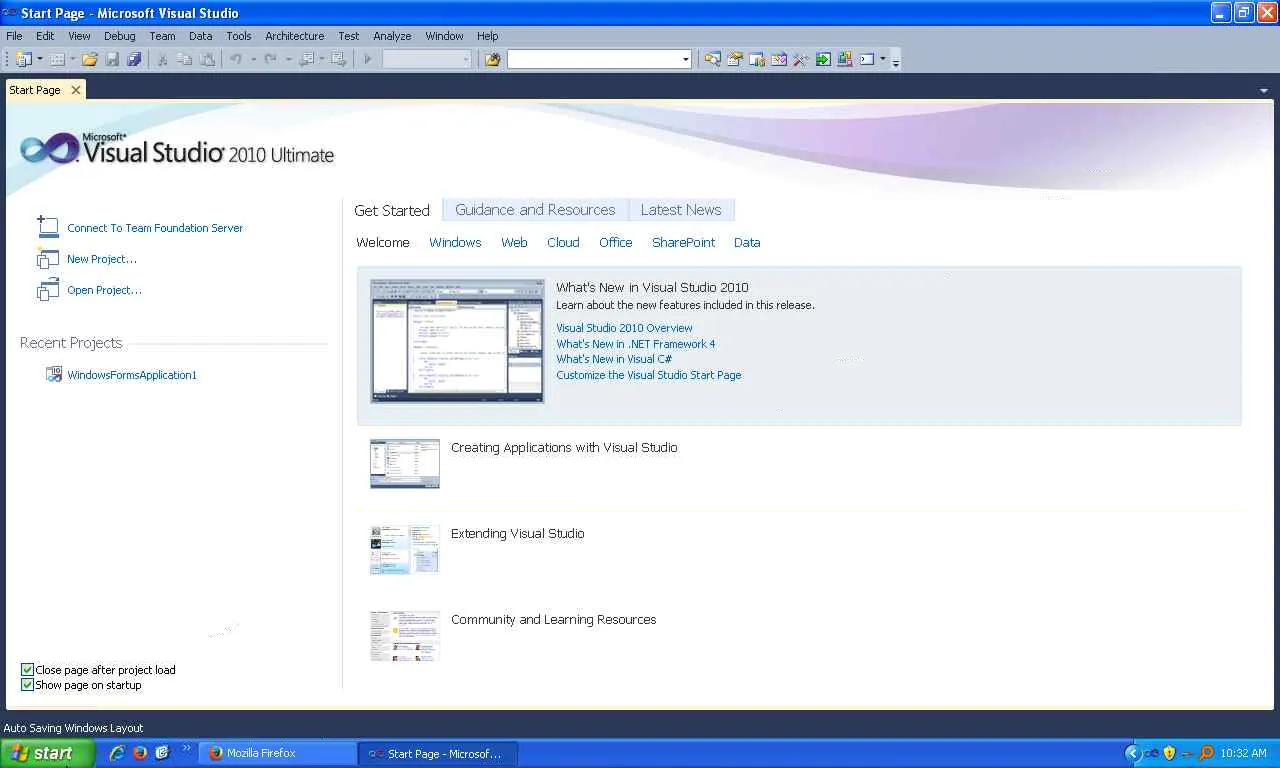Open recent project WindowsFormsApplication1
The height and width of the screenshot is (768, 1280).
coord(132,375)
